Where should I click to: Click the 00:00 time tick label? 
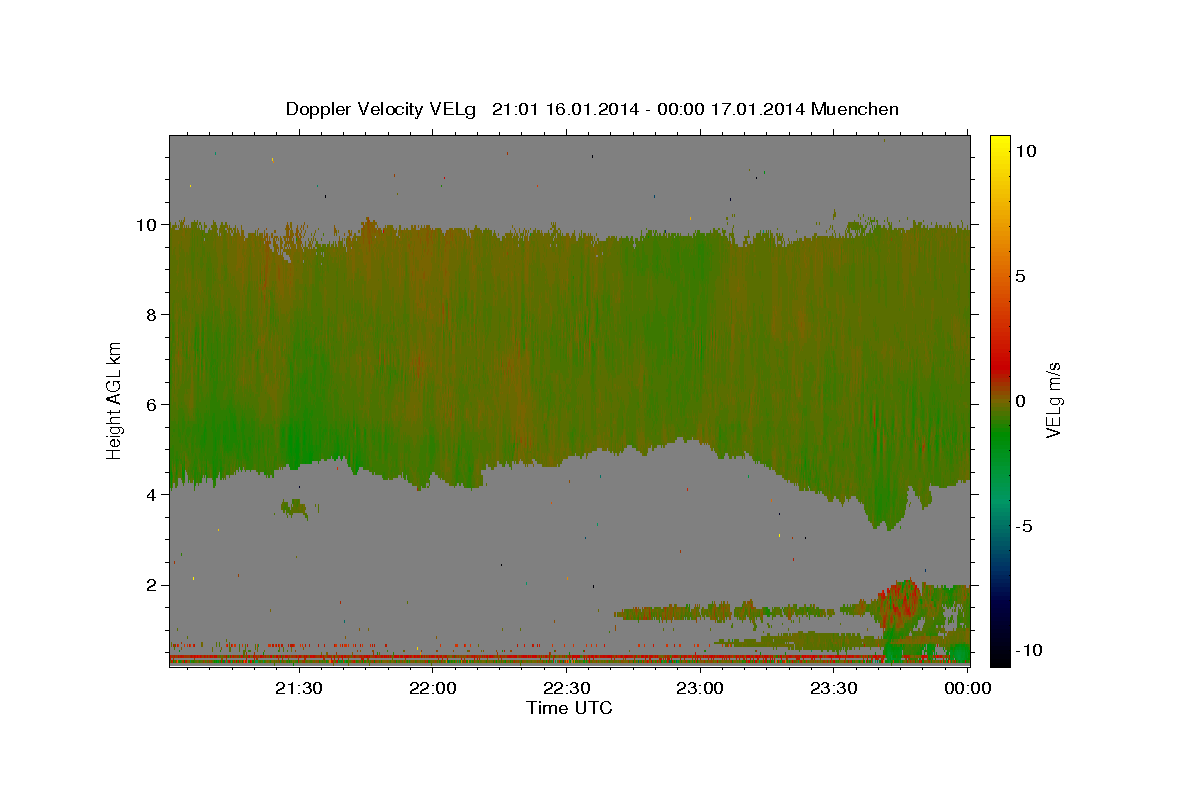pos(967,688)
